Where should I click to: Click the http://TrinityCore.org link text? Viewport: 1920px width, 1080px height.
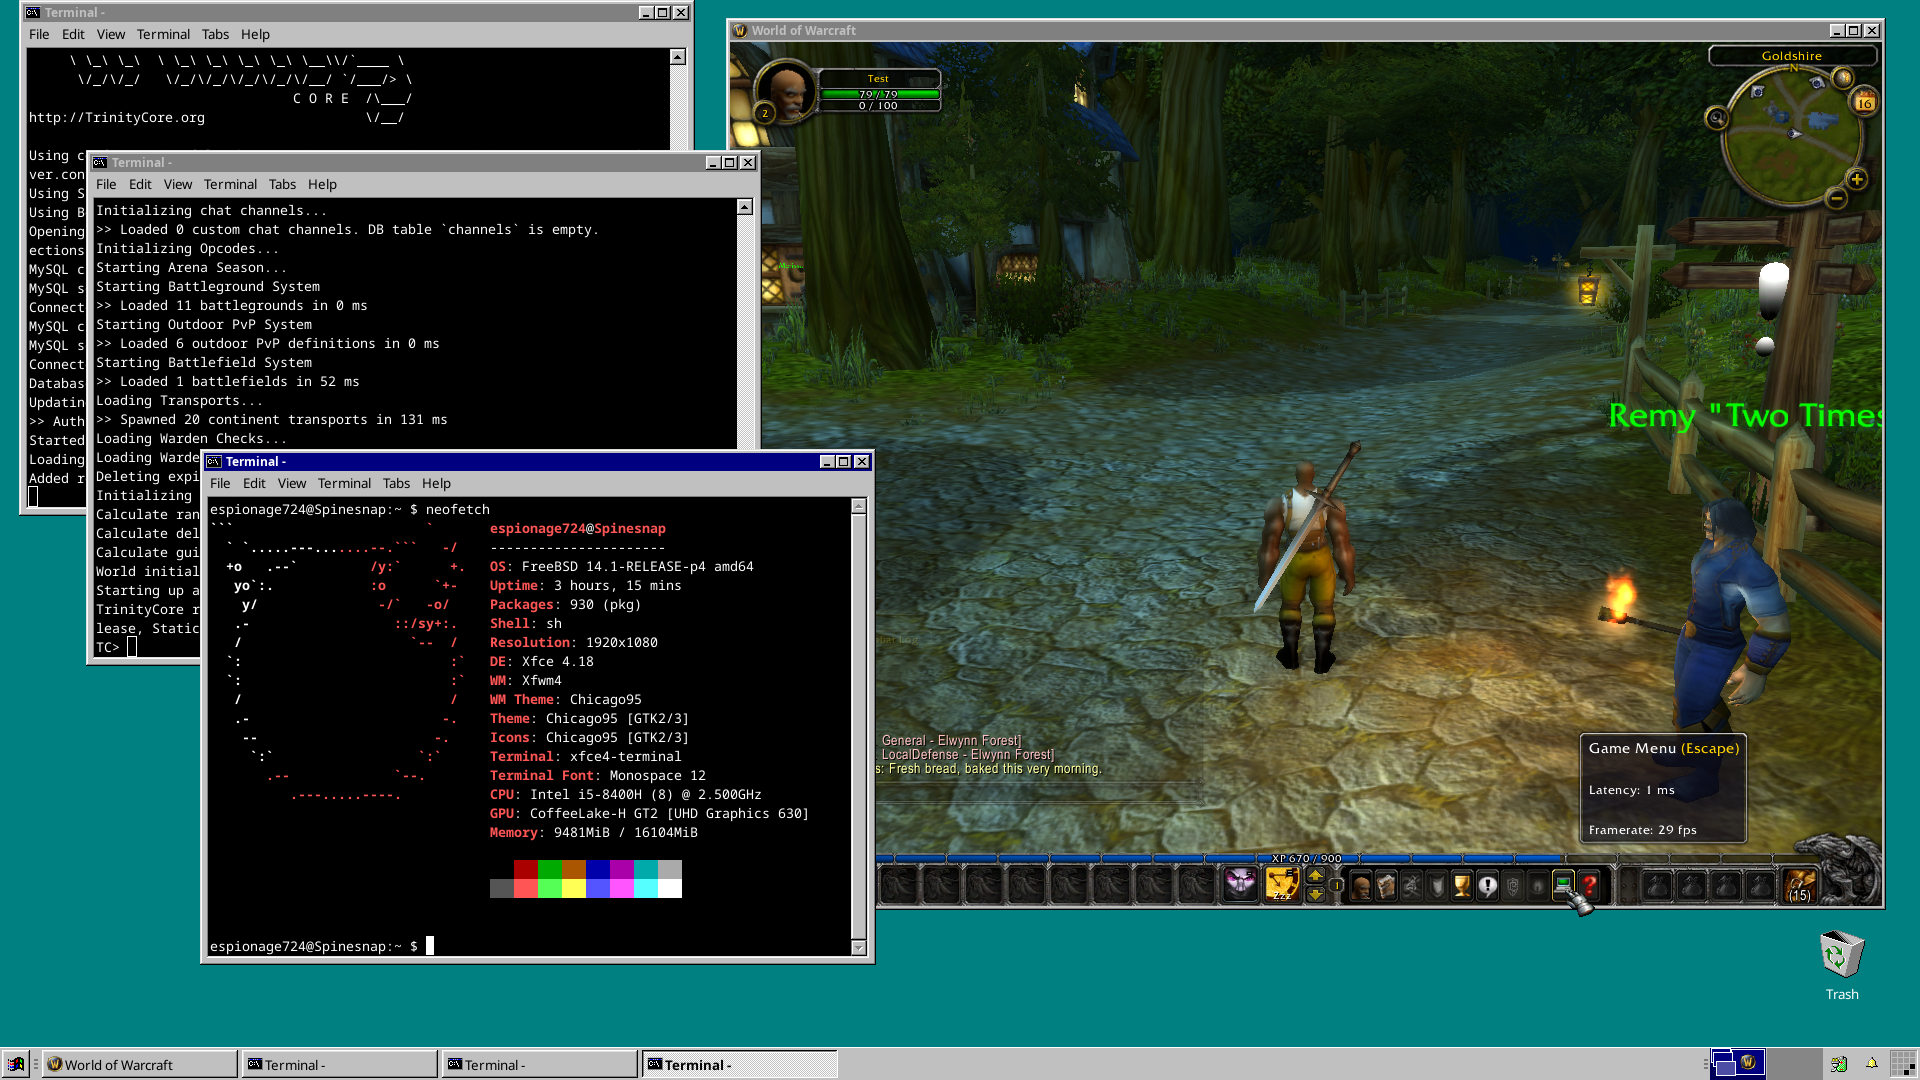pos(117,117)
